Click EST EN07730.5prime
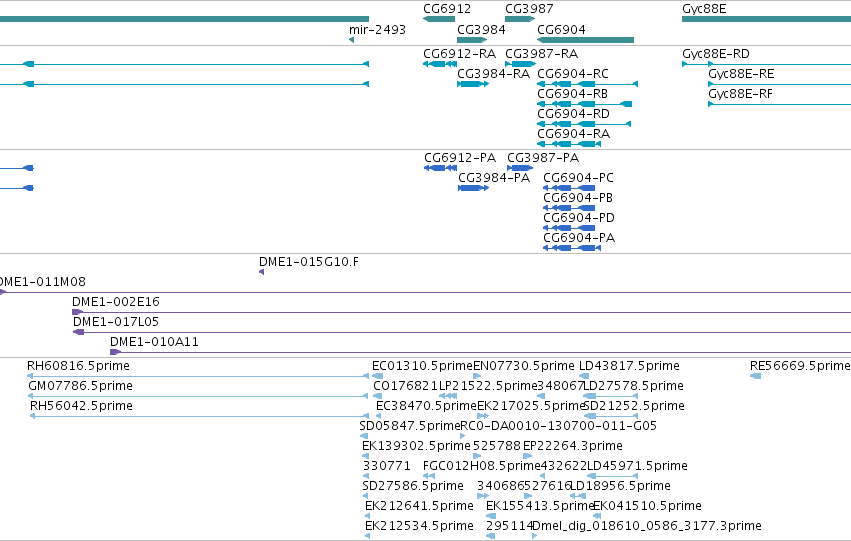Image resolution: width=851 pixels, height=541 pixels. (477, 376)
